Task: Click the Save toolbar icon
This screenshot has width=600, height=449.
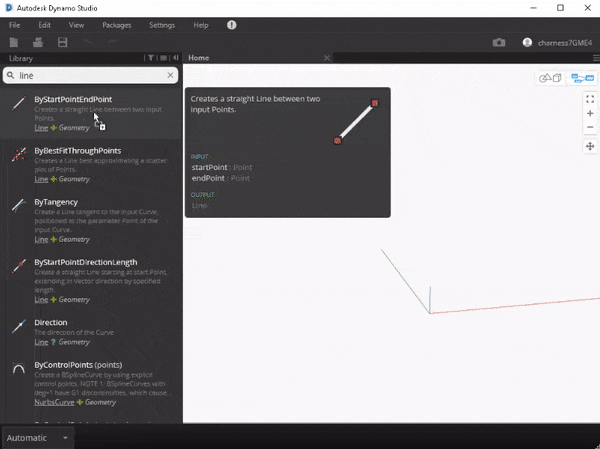Action: pyautogui.click(x=62, y=42)
